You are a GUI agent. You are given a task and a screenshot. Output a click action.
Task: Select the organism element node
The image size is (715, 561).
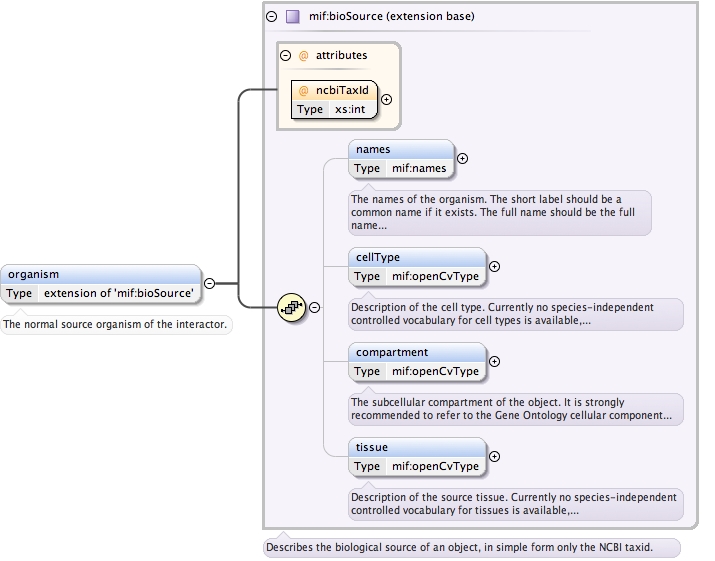[100, 274]
